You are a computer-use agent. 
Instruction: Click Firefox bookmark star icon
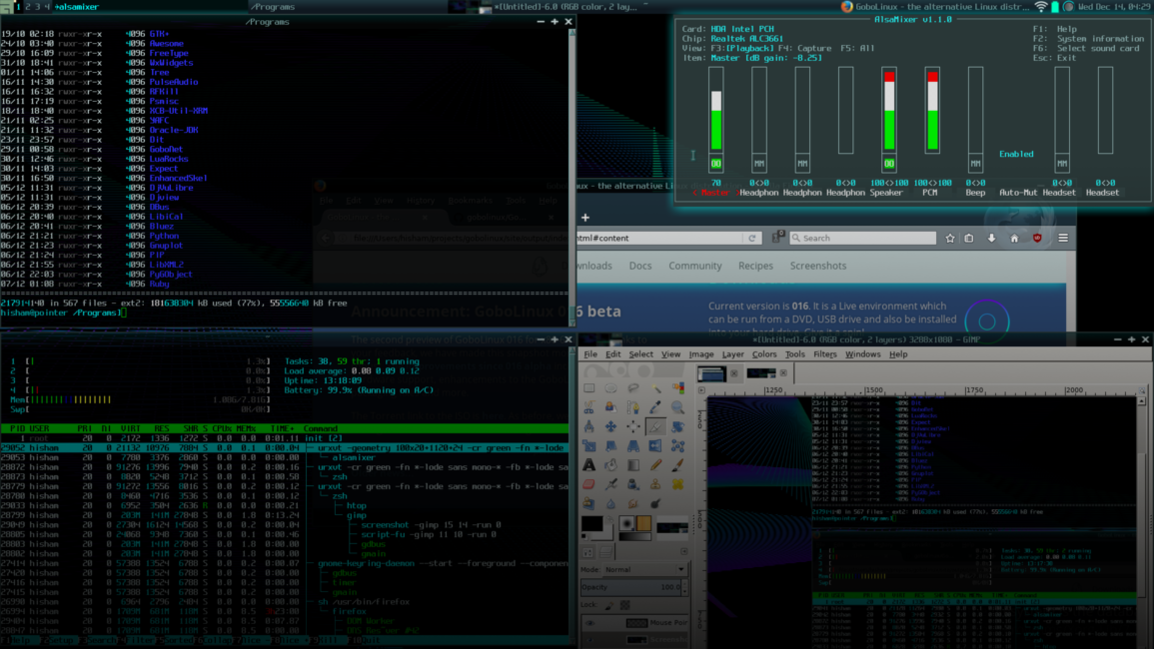click(950, 238)
